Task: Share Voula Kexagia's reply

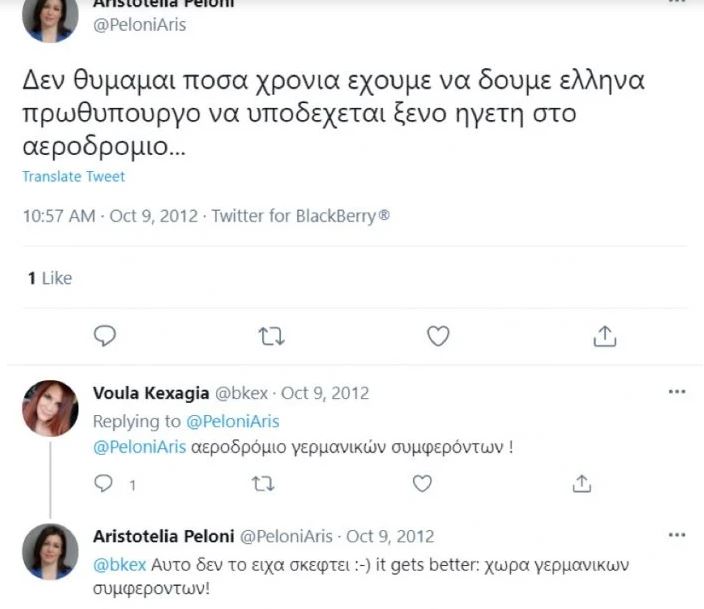Action: coord(582,484)
